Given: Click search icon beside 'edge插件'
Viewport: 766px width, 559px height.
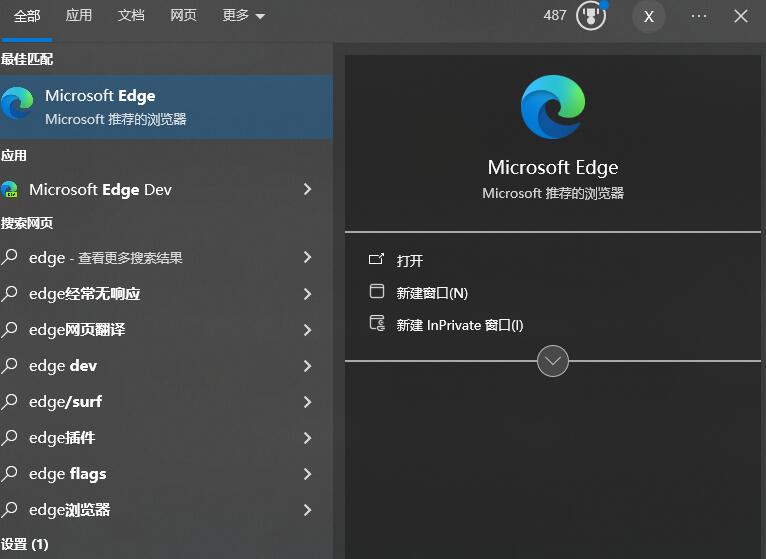Looking at the screenshot, I should [9, 438].
